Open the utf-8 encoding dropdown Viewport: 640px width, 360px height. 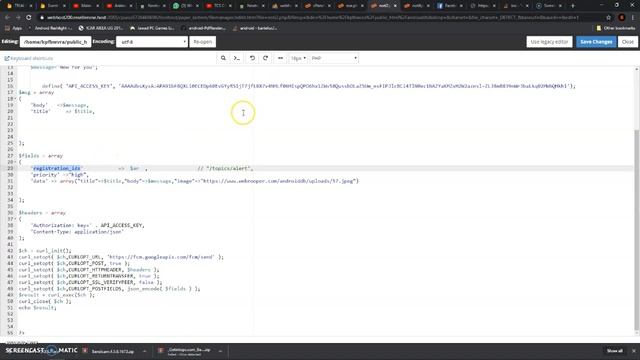click(x=151, y=42)
